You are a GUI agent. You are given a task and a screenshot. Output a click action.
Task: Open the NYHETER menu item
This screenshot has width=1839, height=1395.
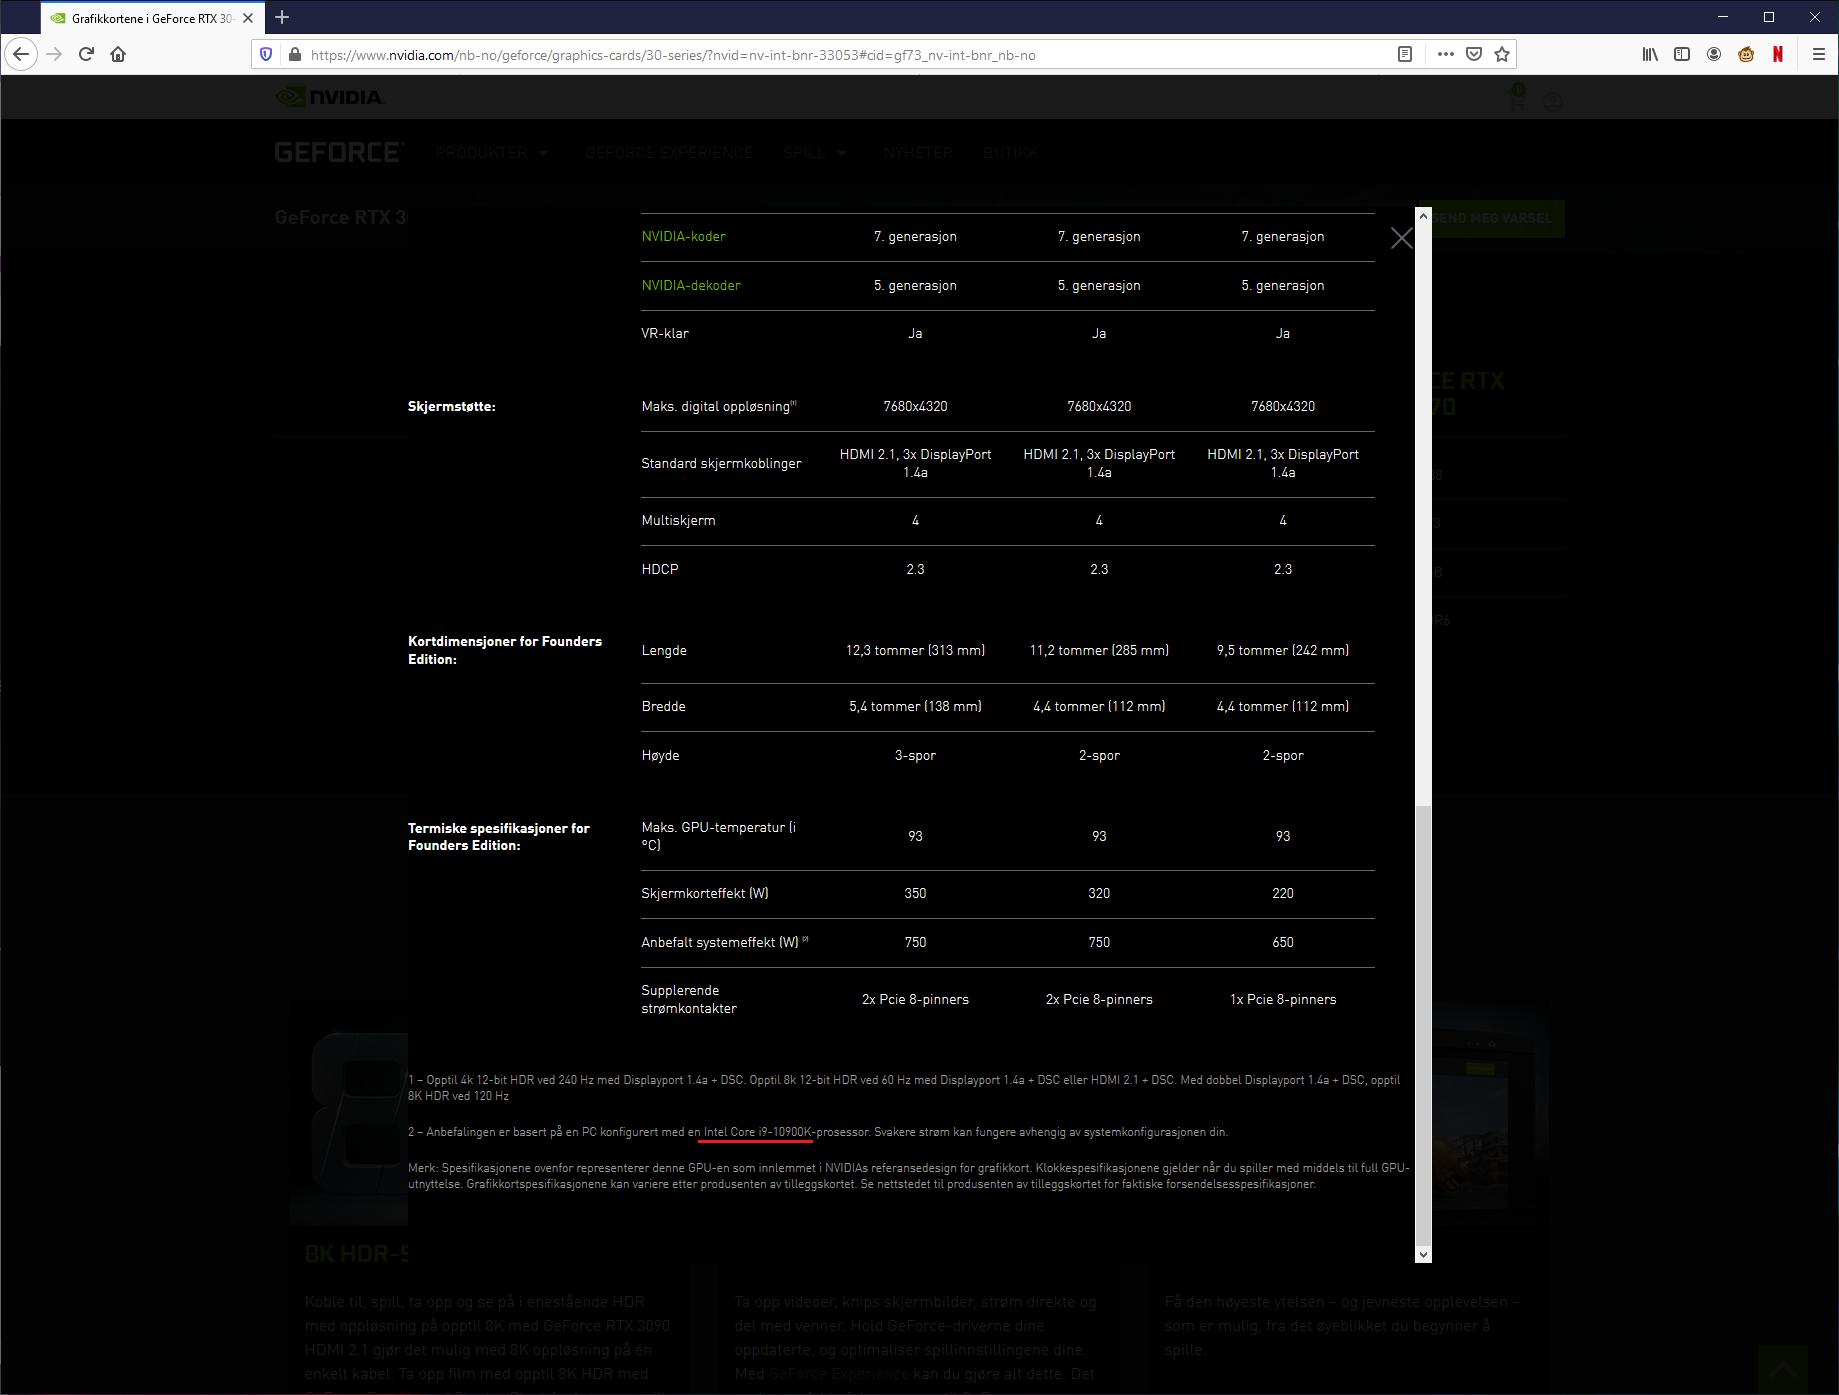point(918,153)
